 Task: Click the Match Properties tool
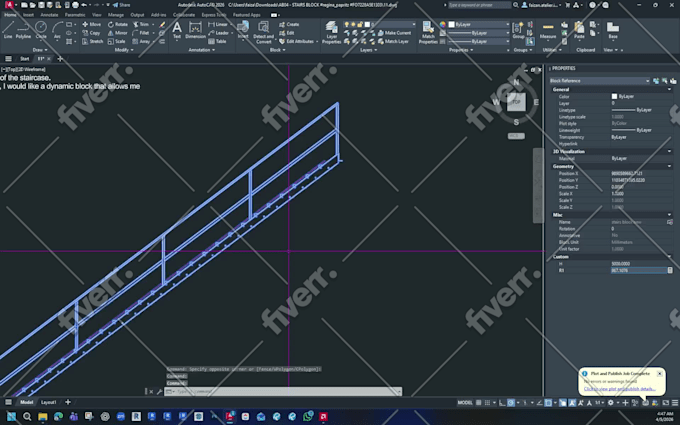(x=428, y=32)
